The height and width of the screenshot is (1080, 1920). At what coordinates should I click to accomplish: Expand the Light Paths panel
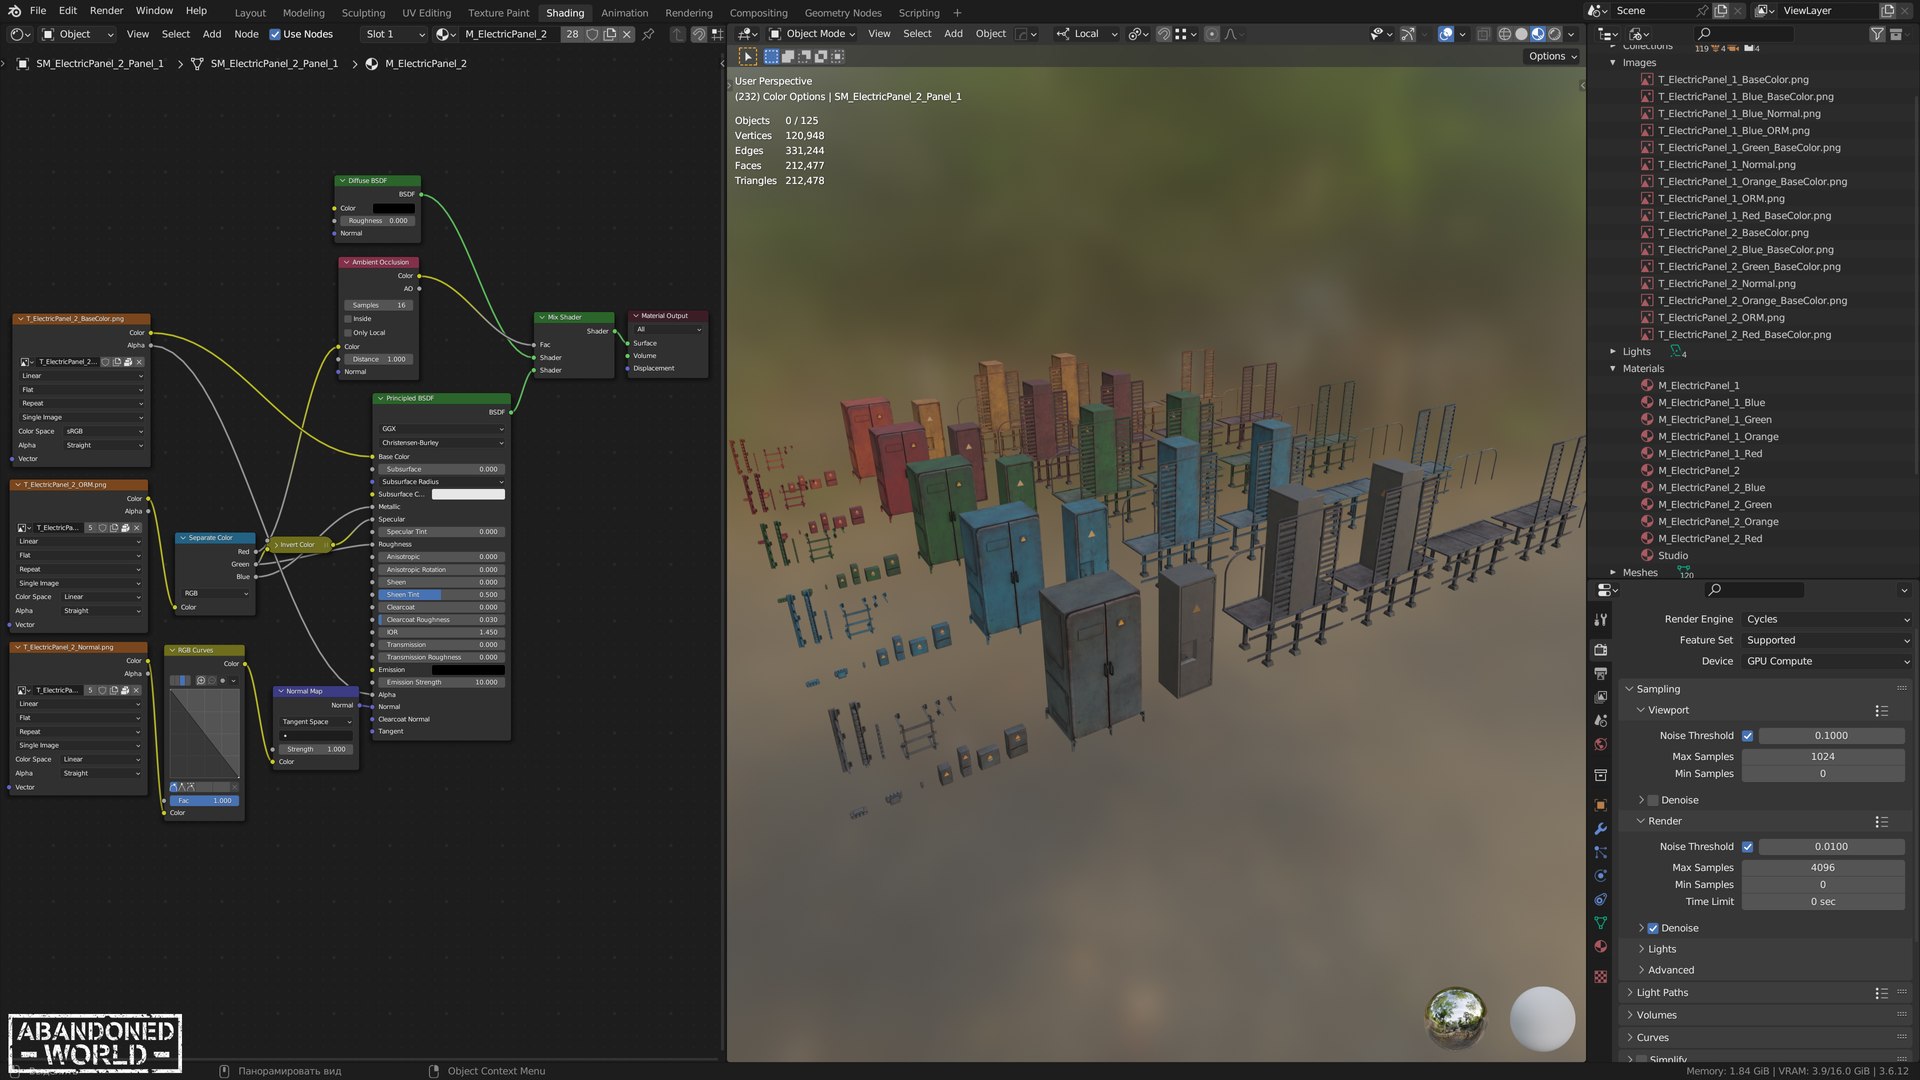(1662, 992)
